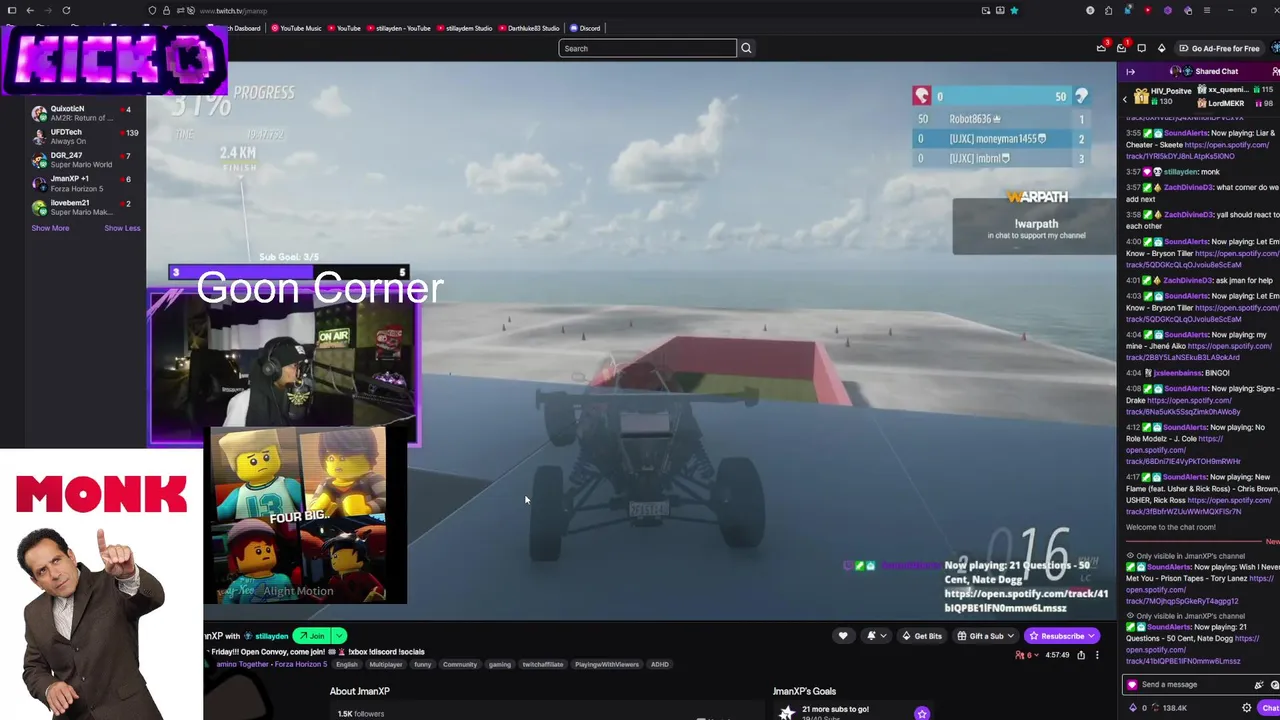Open the YouTube bookmark
The image size is (1280, 720).
[344, 28]
